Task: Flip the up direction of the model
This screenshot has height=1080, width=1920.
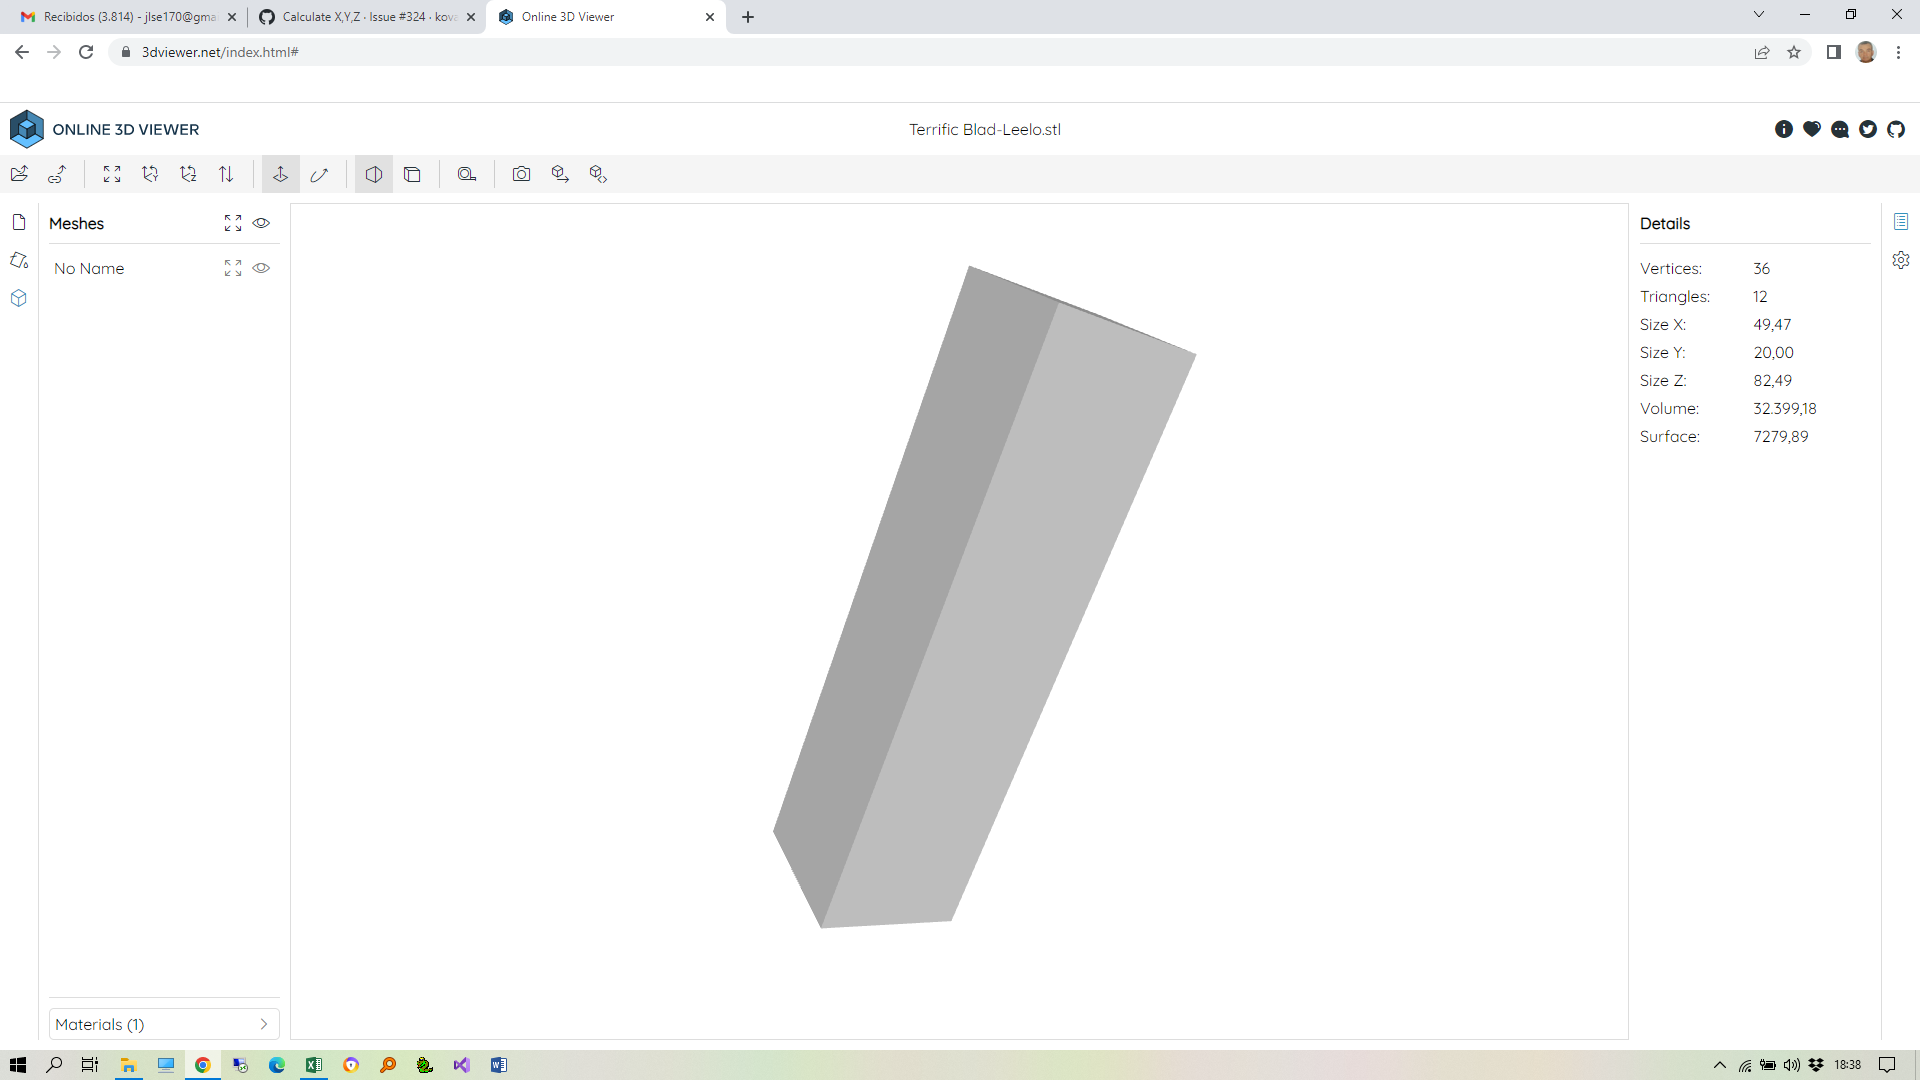Action: (x=226, y=173)
